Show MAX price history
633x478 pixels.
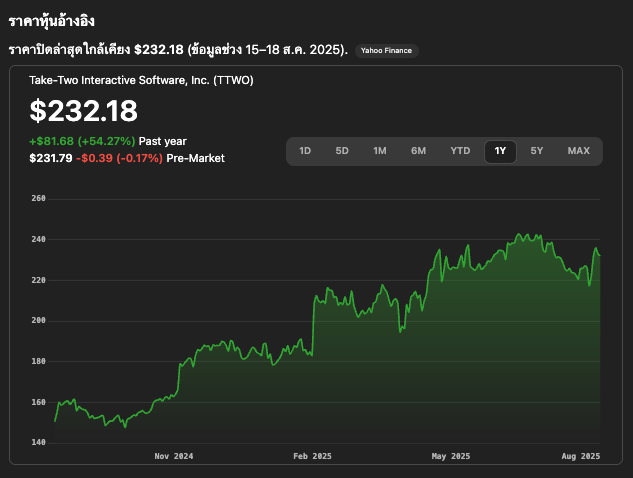(x=579, y=151)
